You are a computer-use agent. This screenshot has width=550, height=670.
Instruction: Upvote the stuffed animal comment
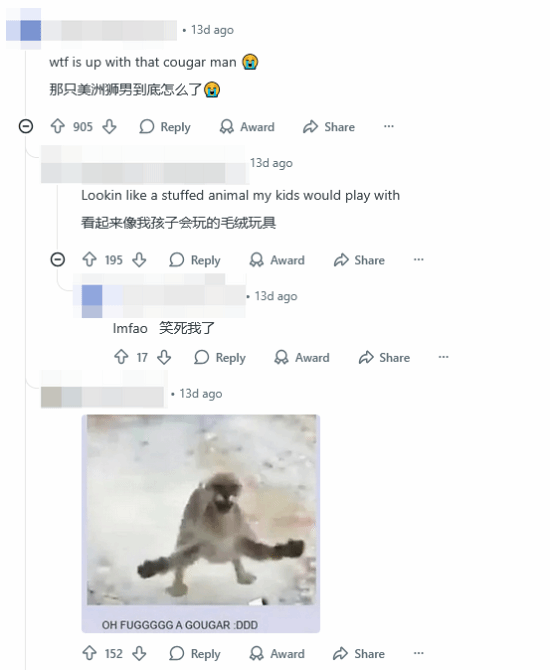click(x=89, y=260)
